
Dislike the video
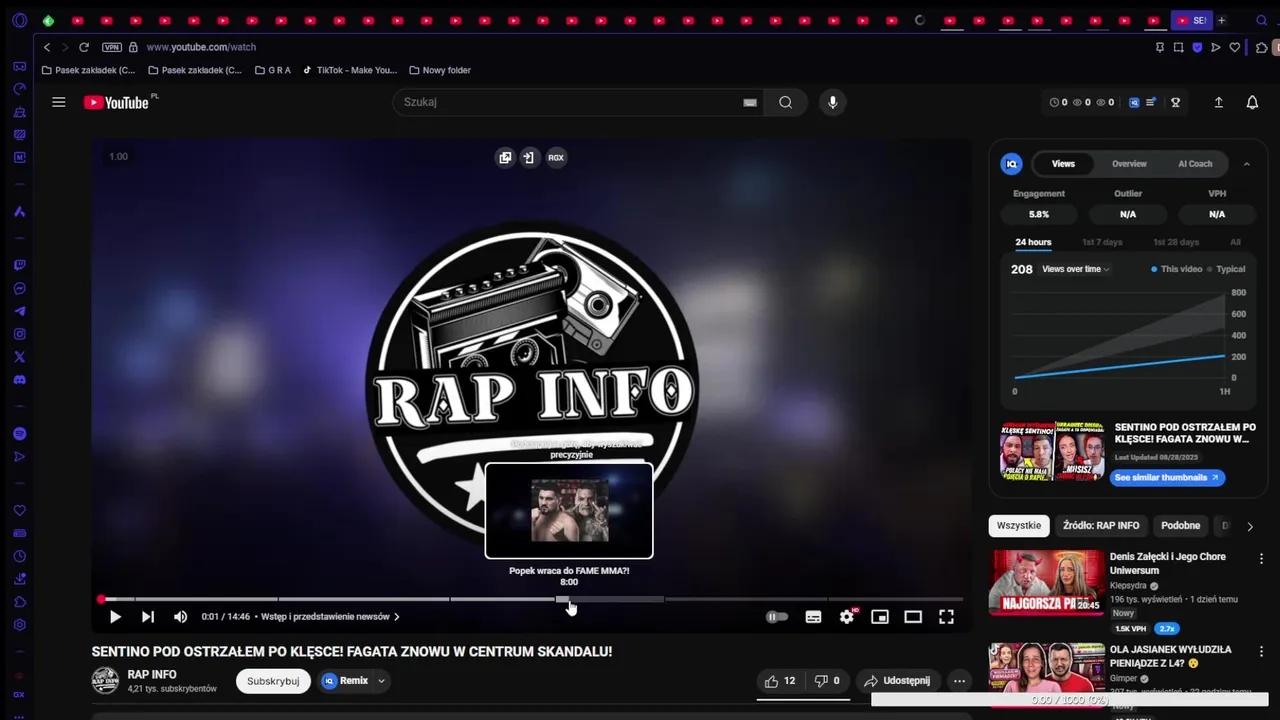coord(828,681)
